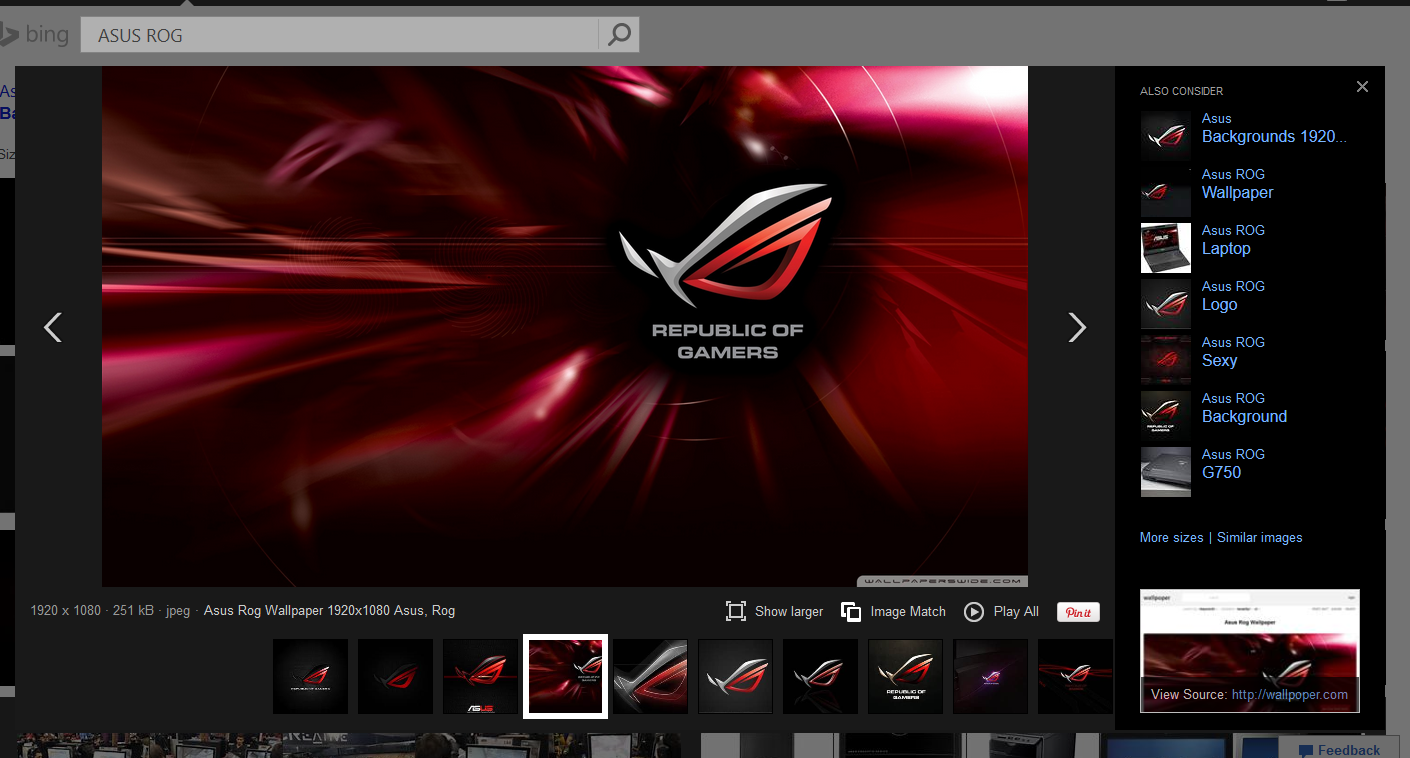Click the Play All label
This screenshot has height=758, width=1410.
click(x=1016, y=611)
